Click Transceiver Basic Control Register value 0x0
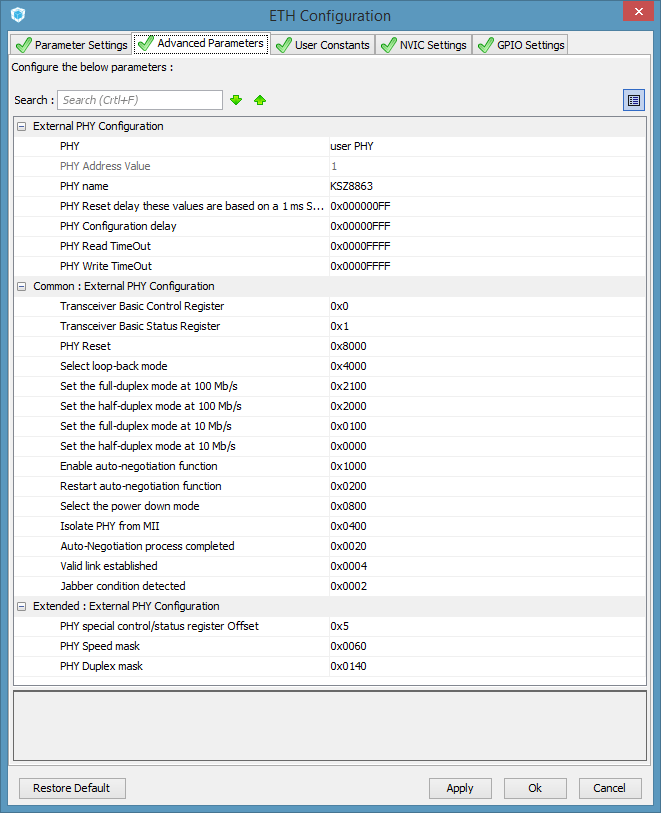Image resolution: width=661 pixels, height=813 pixels. [x=340, y=306]
